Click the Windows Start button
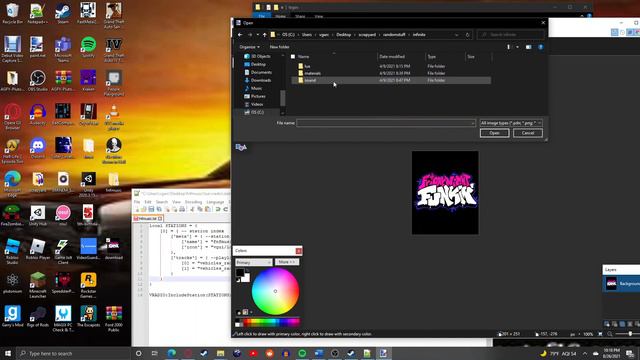The width and height of the screenshot is (640, 360). (x=8, y=353)
